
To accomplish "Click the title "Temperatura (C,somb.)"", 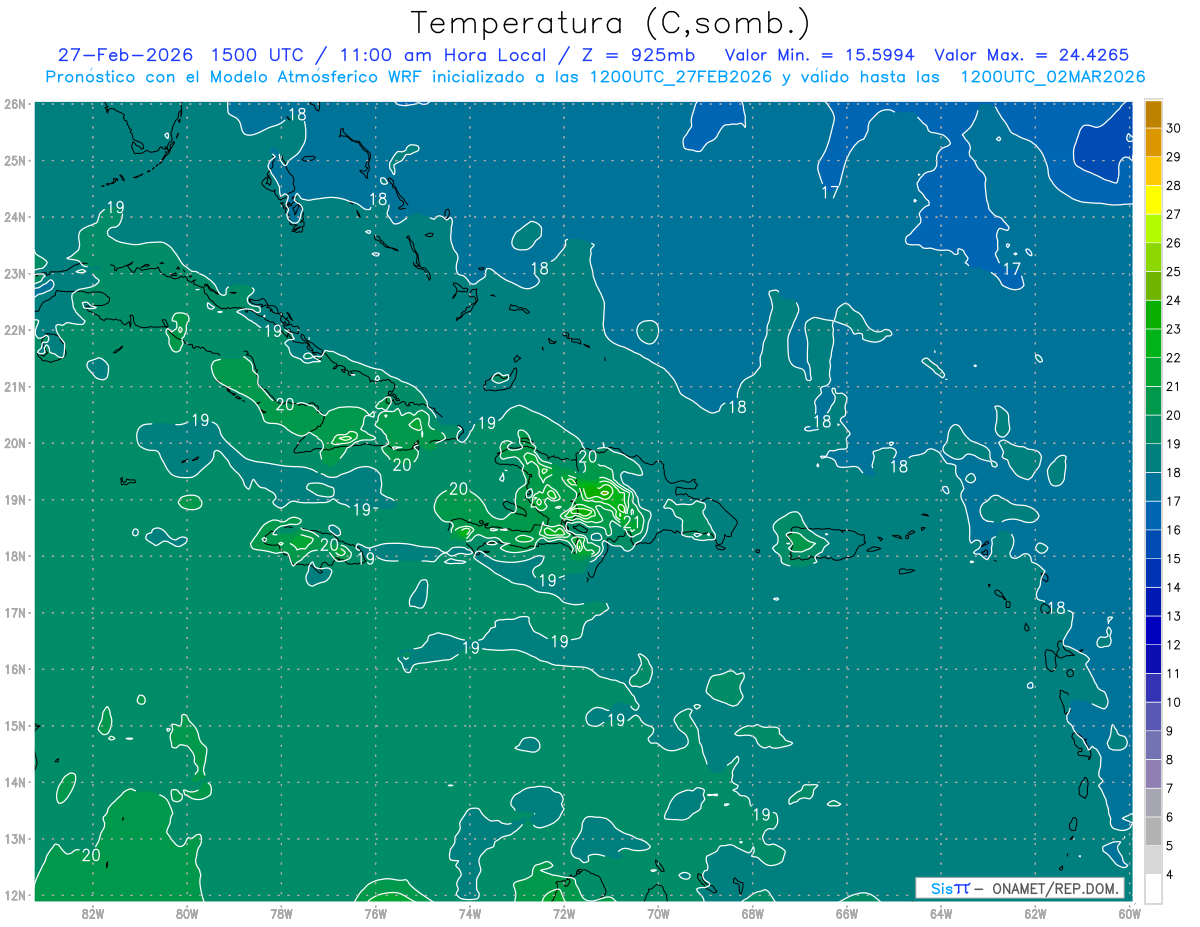I will coord(611,23).
